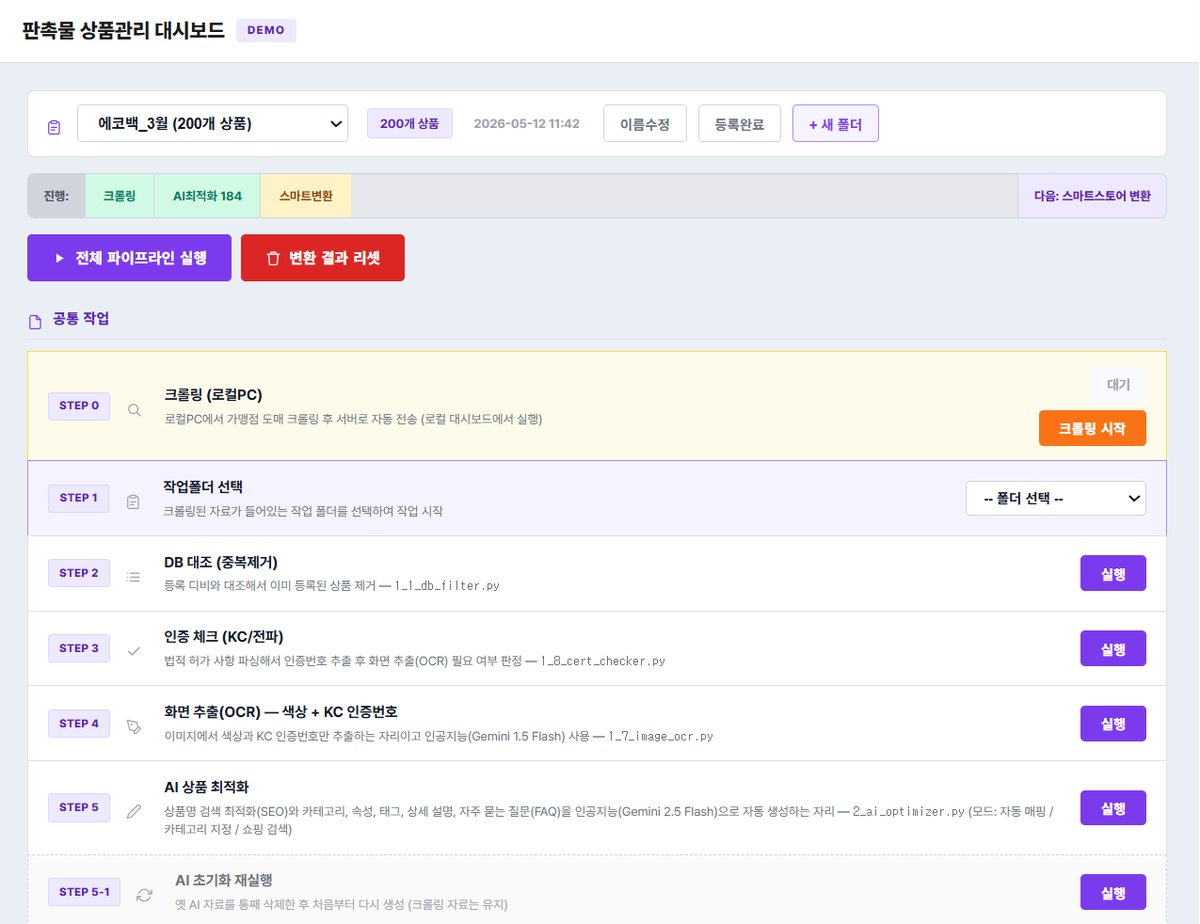The image size is (1200, 924).
Task: Click 실행 for AI 상품 최적화
Action: tap(1113, 808)
